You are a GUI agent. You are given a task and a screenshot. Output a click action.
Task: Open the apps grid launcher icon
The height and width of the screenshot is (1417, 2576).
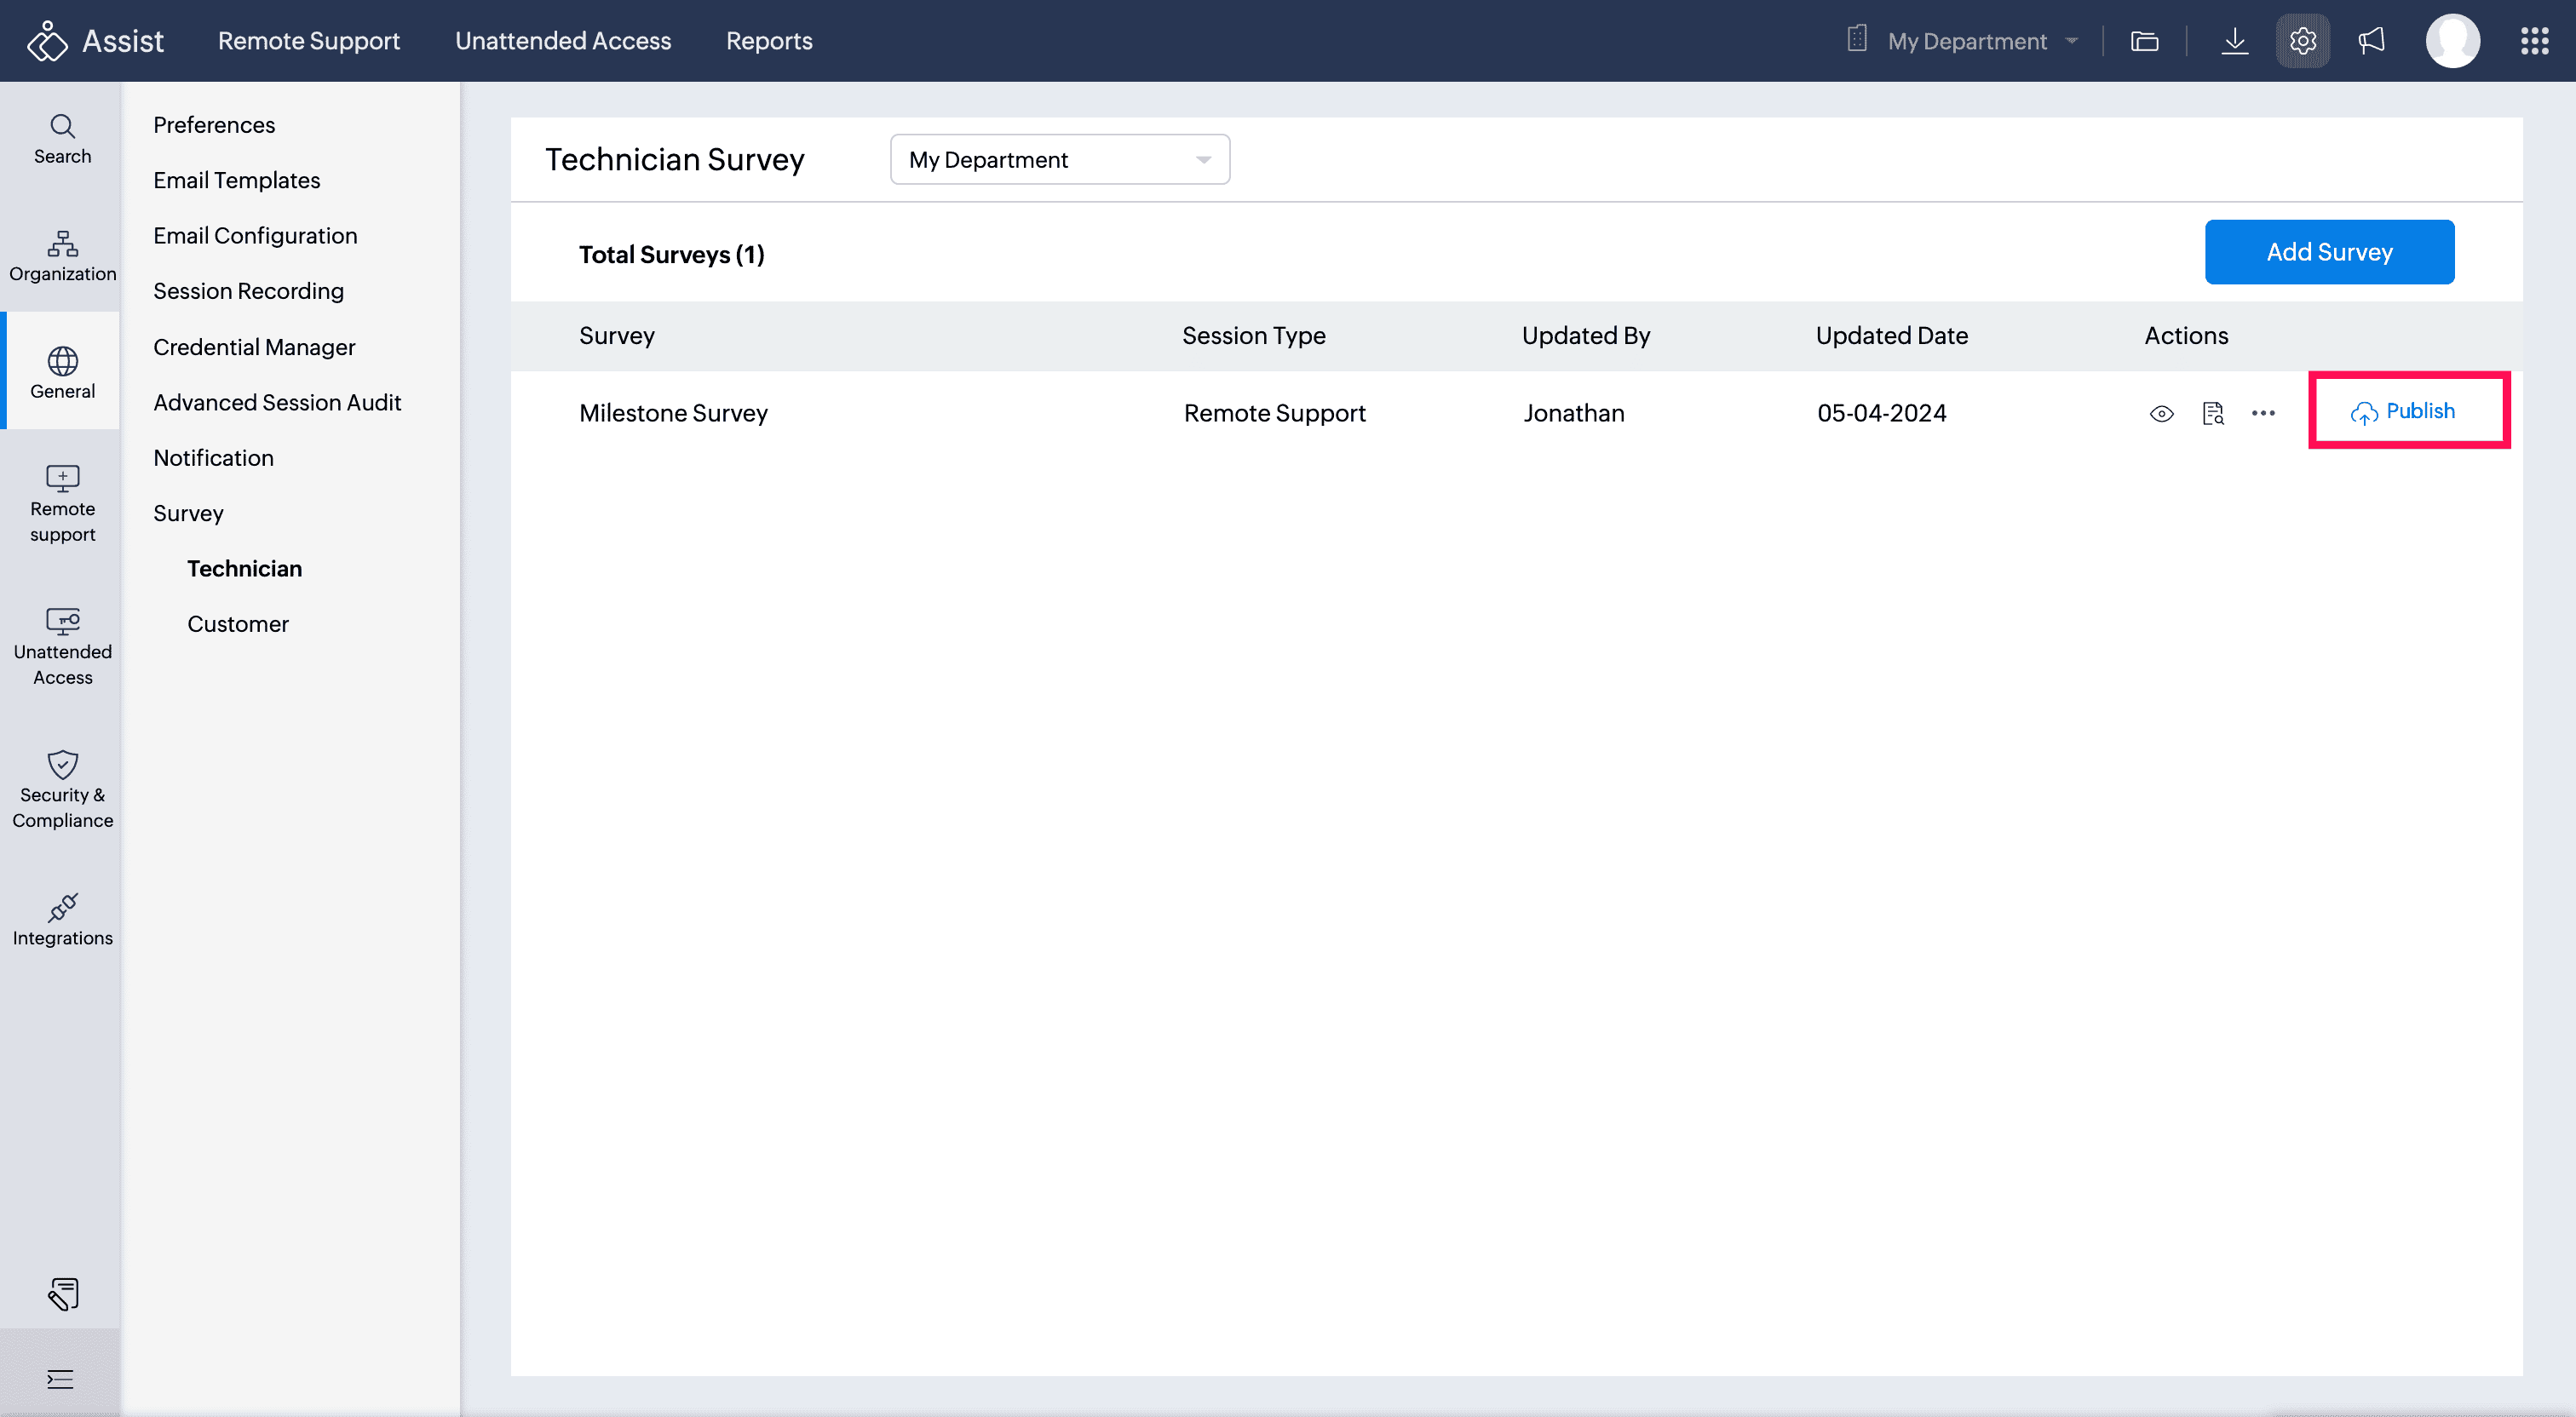(2534, 41)
